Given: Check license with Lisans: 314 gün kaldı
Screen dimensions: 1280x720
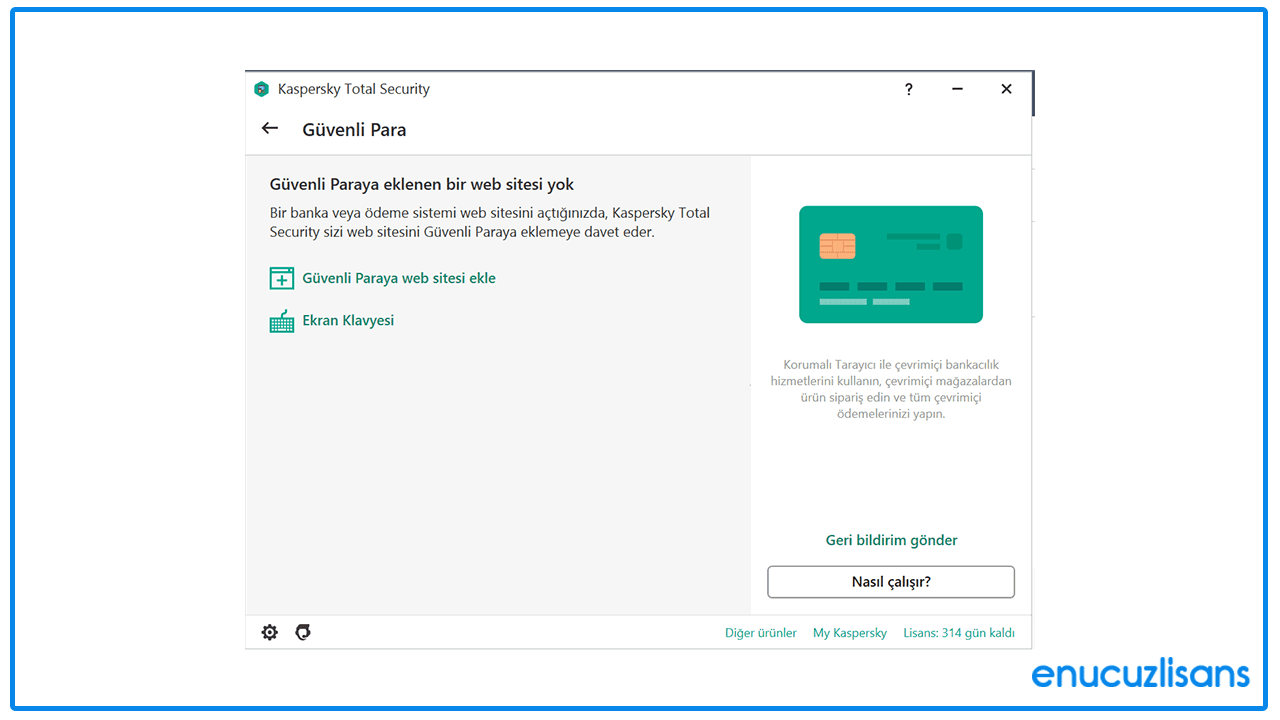Looking at the screenshot, I should [958, 632].
